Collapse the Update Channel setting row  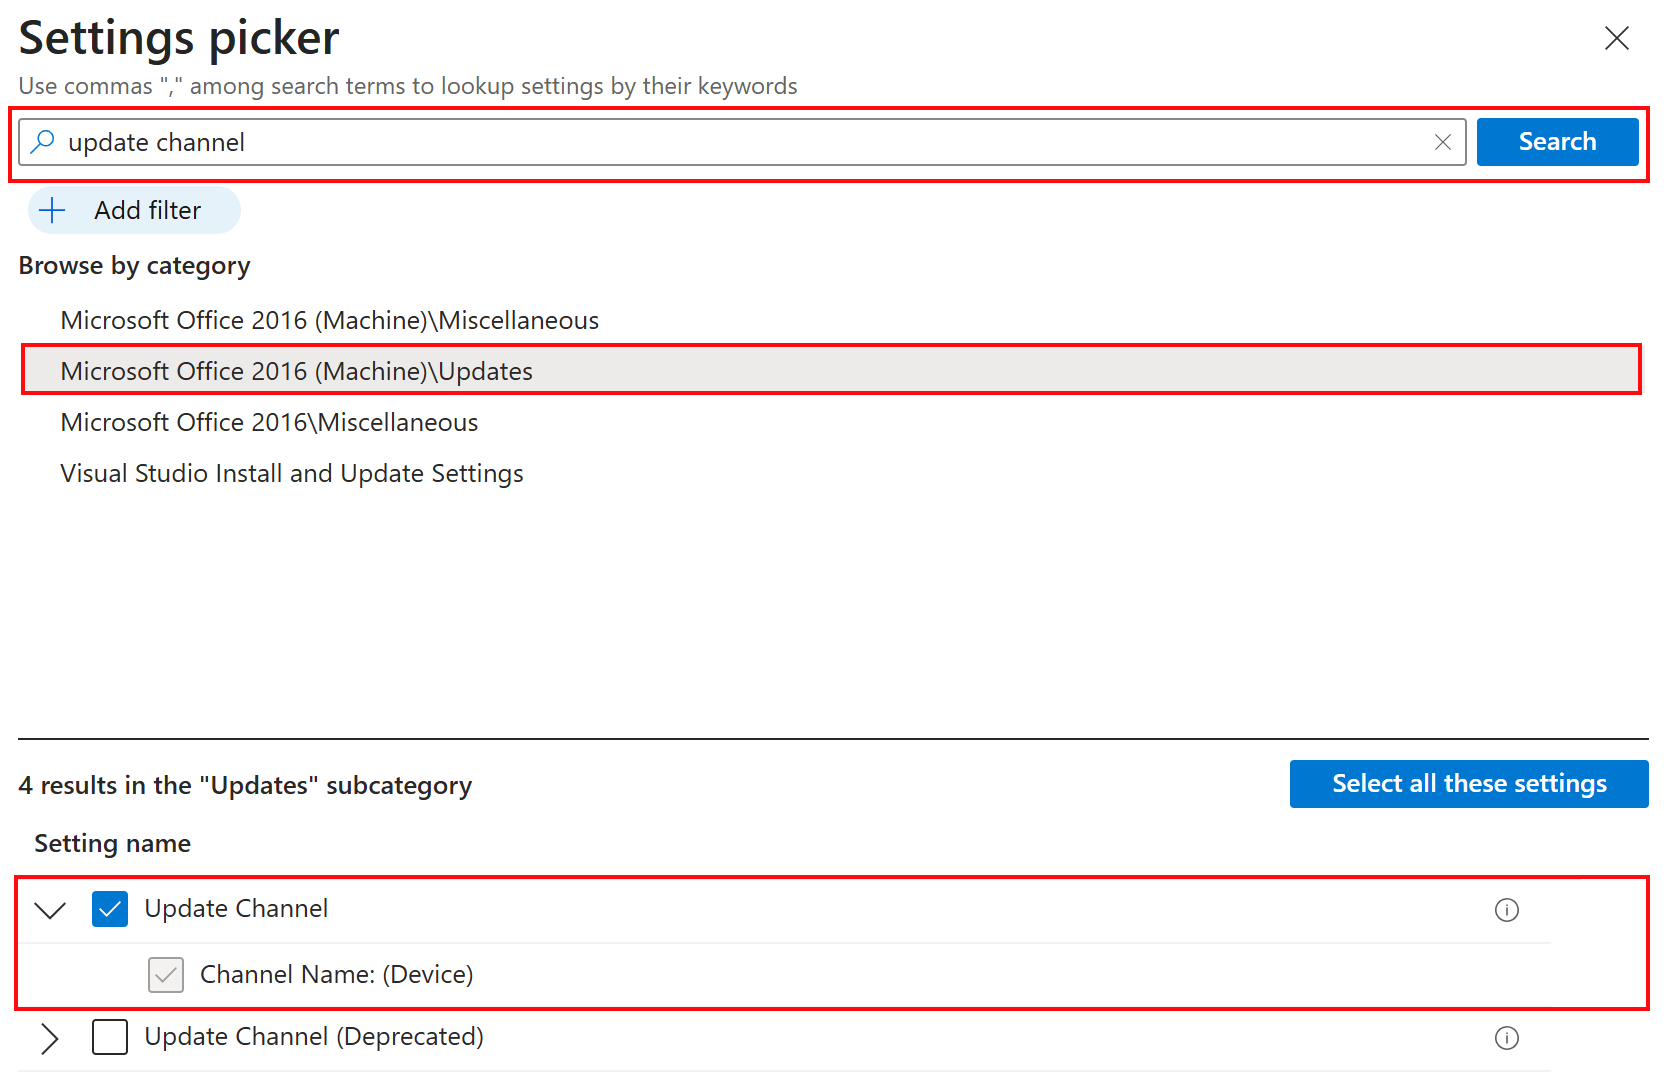pyautogui.click(x=50, y=910)
